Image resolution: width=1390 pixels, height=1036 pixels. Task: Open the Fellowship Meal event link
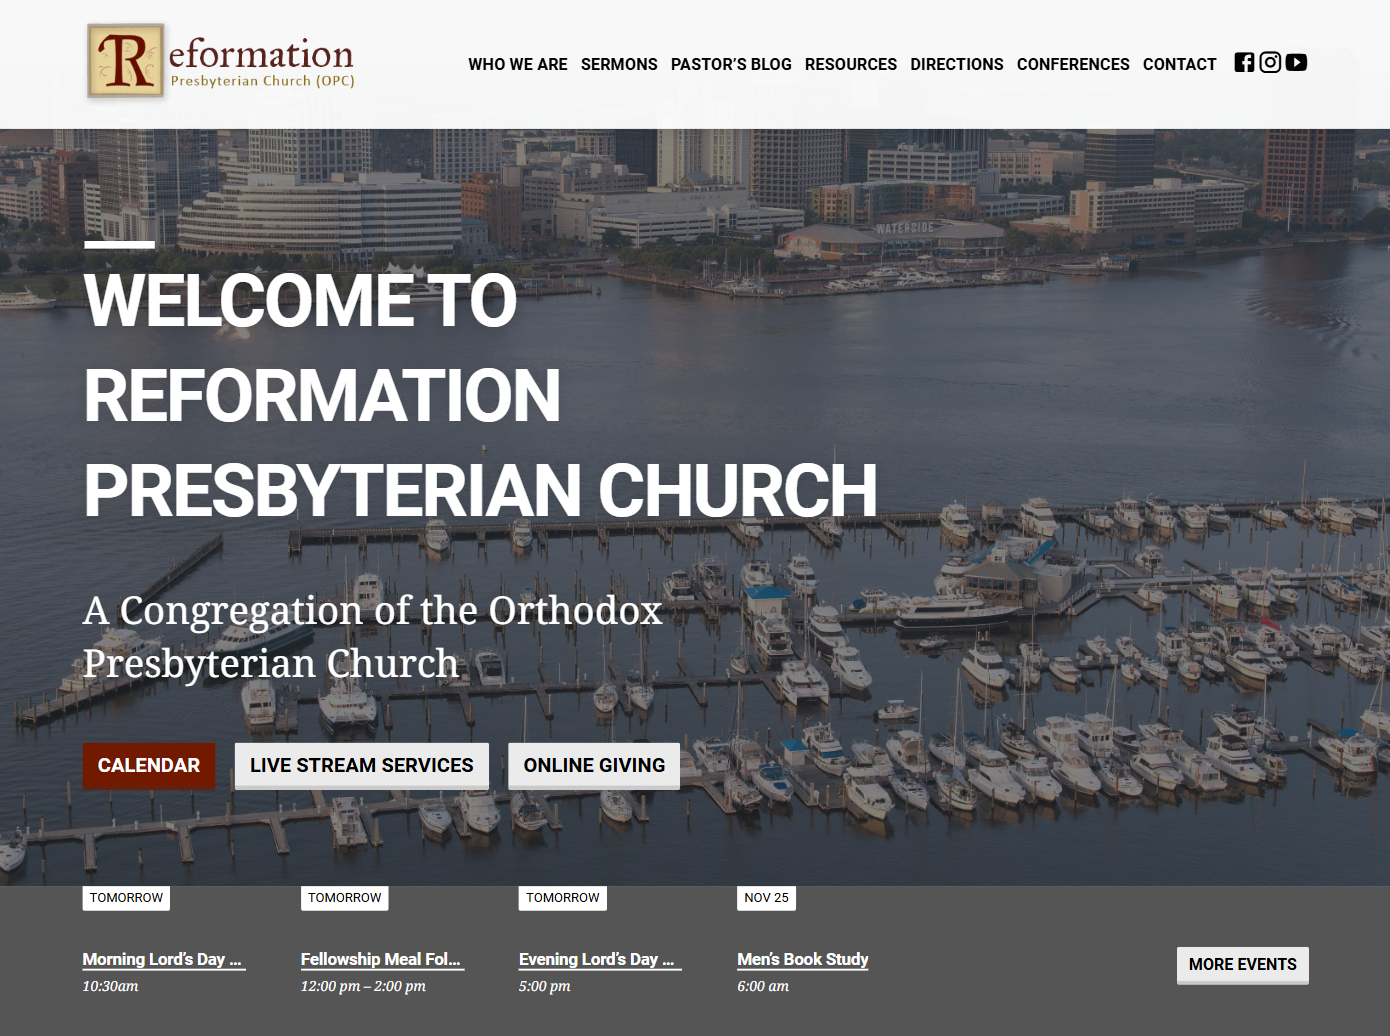click(381, 959)
